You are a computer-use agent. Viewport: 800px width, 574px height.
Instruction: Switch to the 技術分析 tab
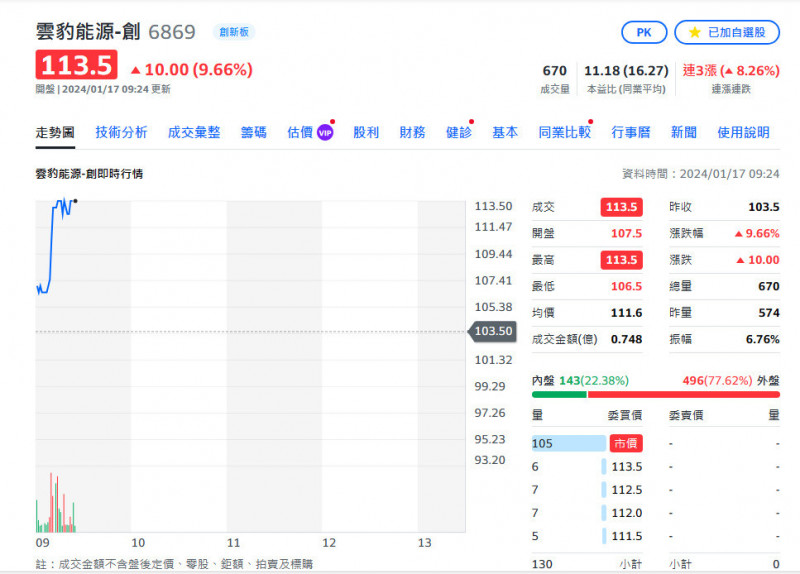121,133
